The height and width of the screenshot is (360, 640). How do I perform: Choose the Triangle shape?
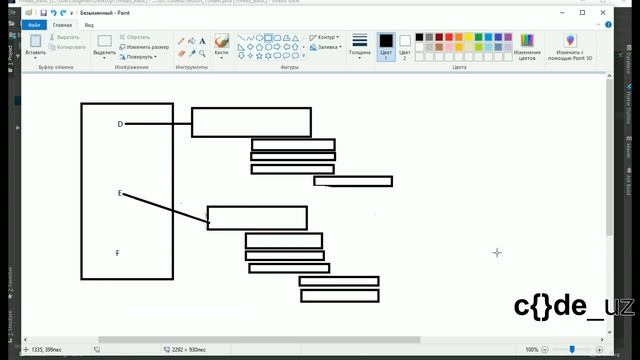pyautogui.click(x=295, y=38)
